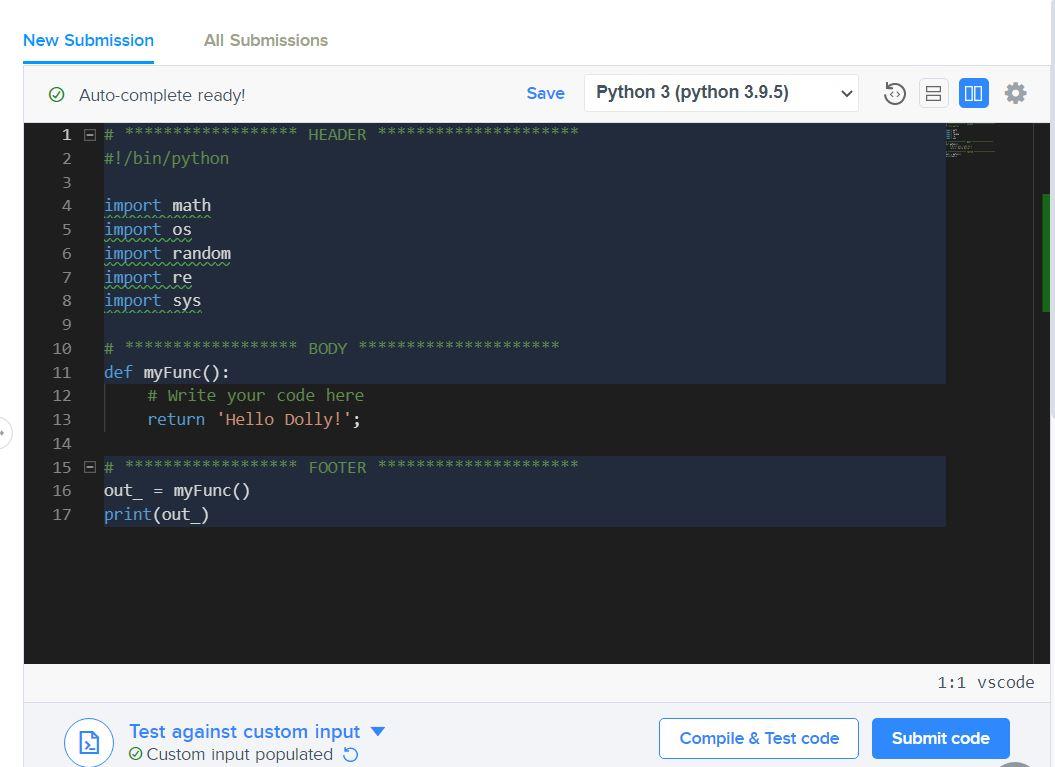This screenshot has height=767, width=1055.
Task: Click the editor vertical scrollbar thumb
Action: click(1046, 252)
